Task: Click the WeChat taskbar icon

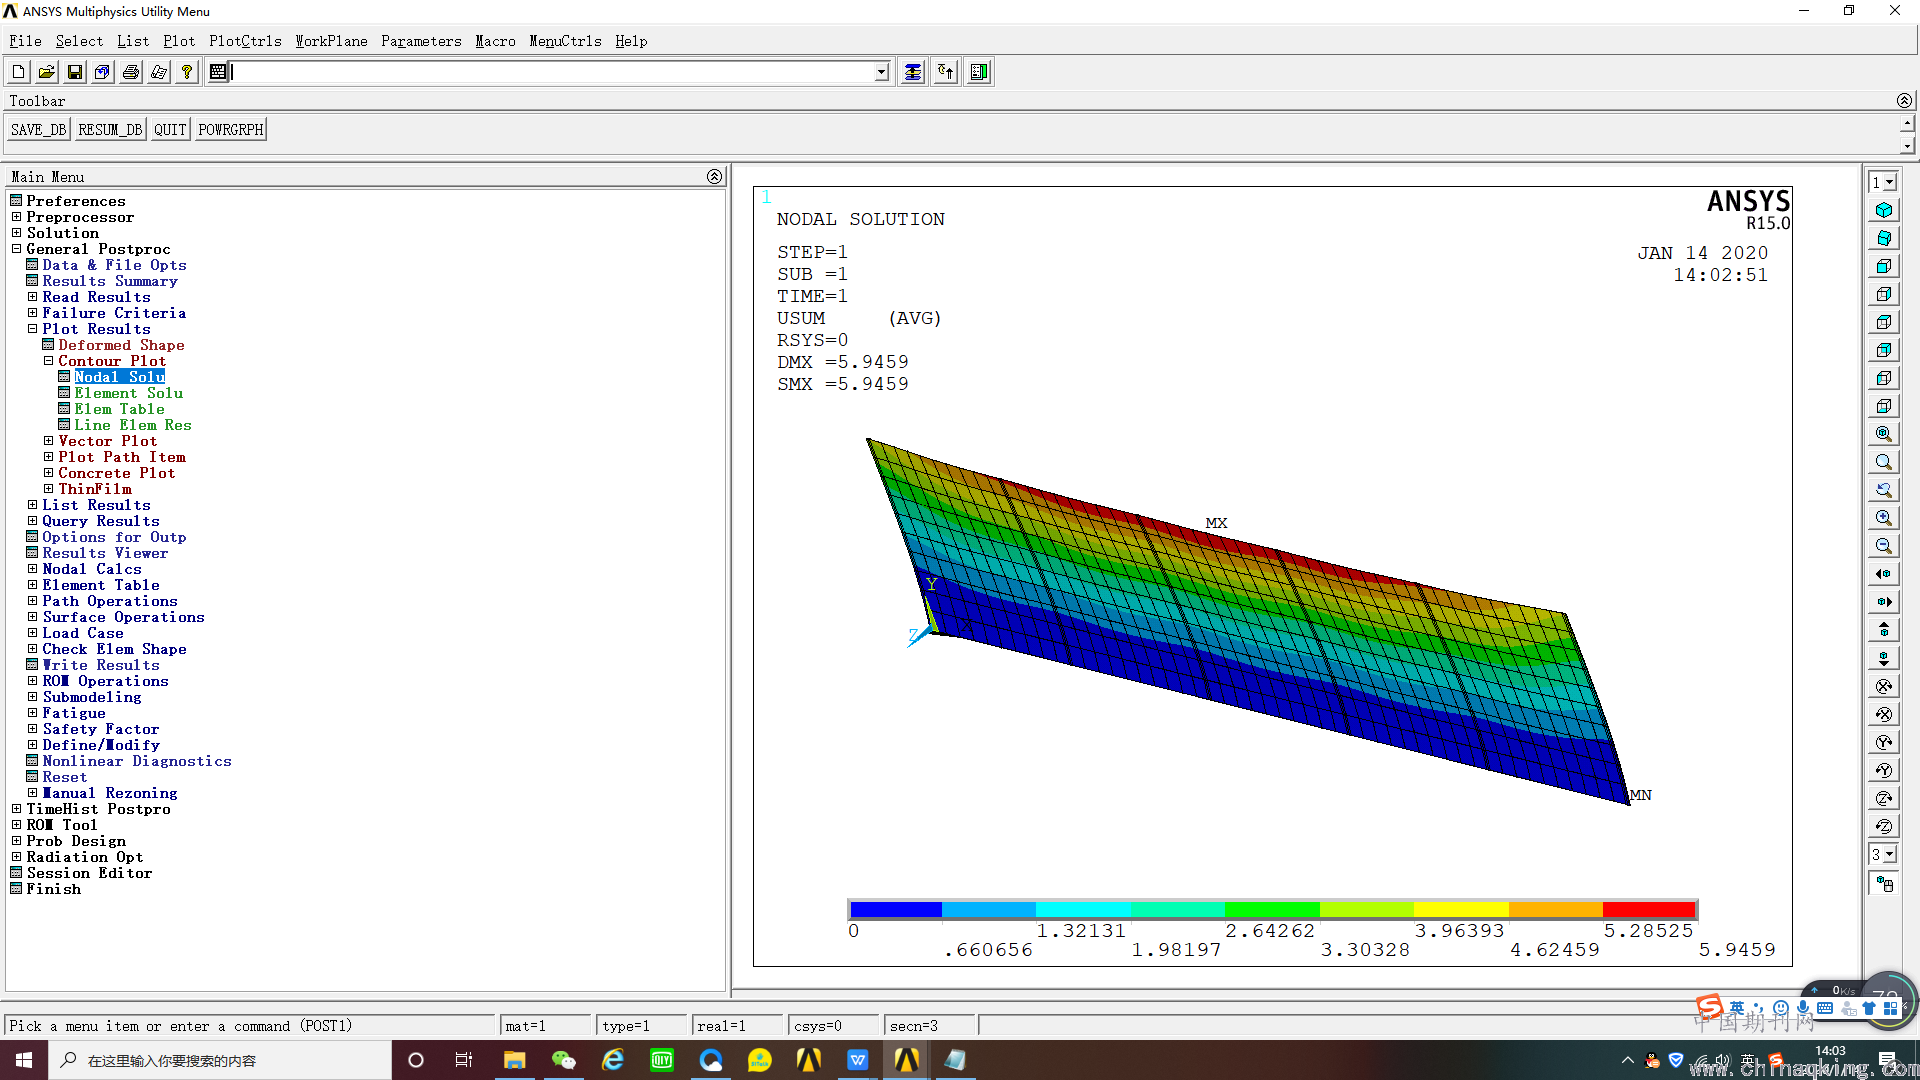Action: [564, 1060]
